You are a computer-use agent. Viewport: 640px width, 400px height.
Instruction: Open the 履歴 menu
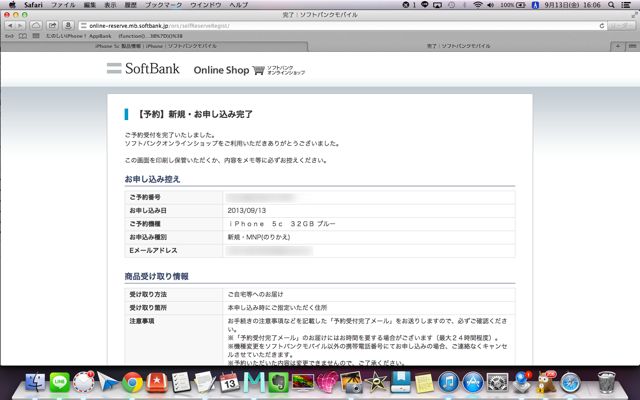click(131, 5)
